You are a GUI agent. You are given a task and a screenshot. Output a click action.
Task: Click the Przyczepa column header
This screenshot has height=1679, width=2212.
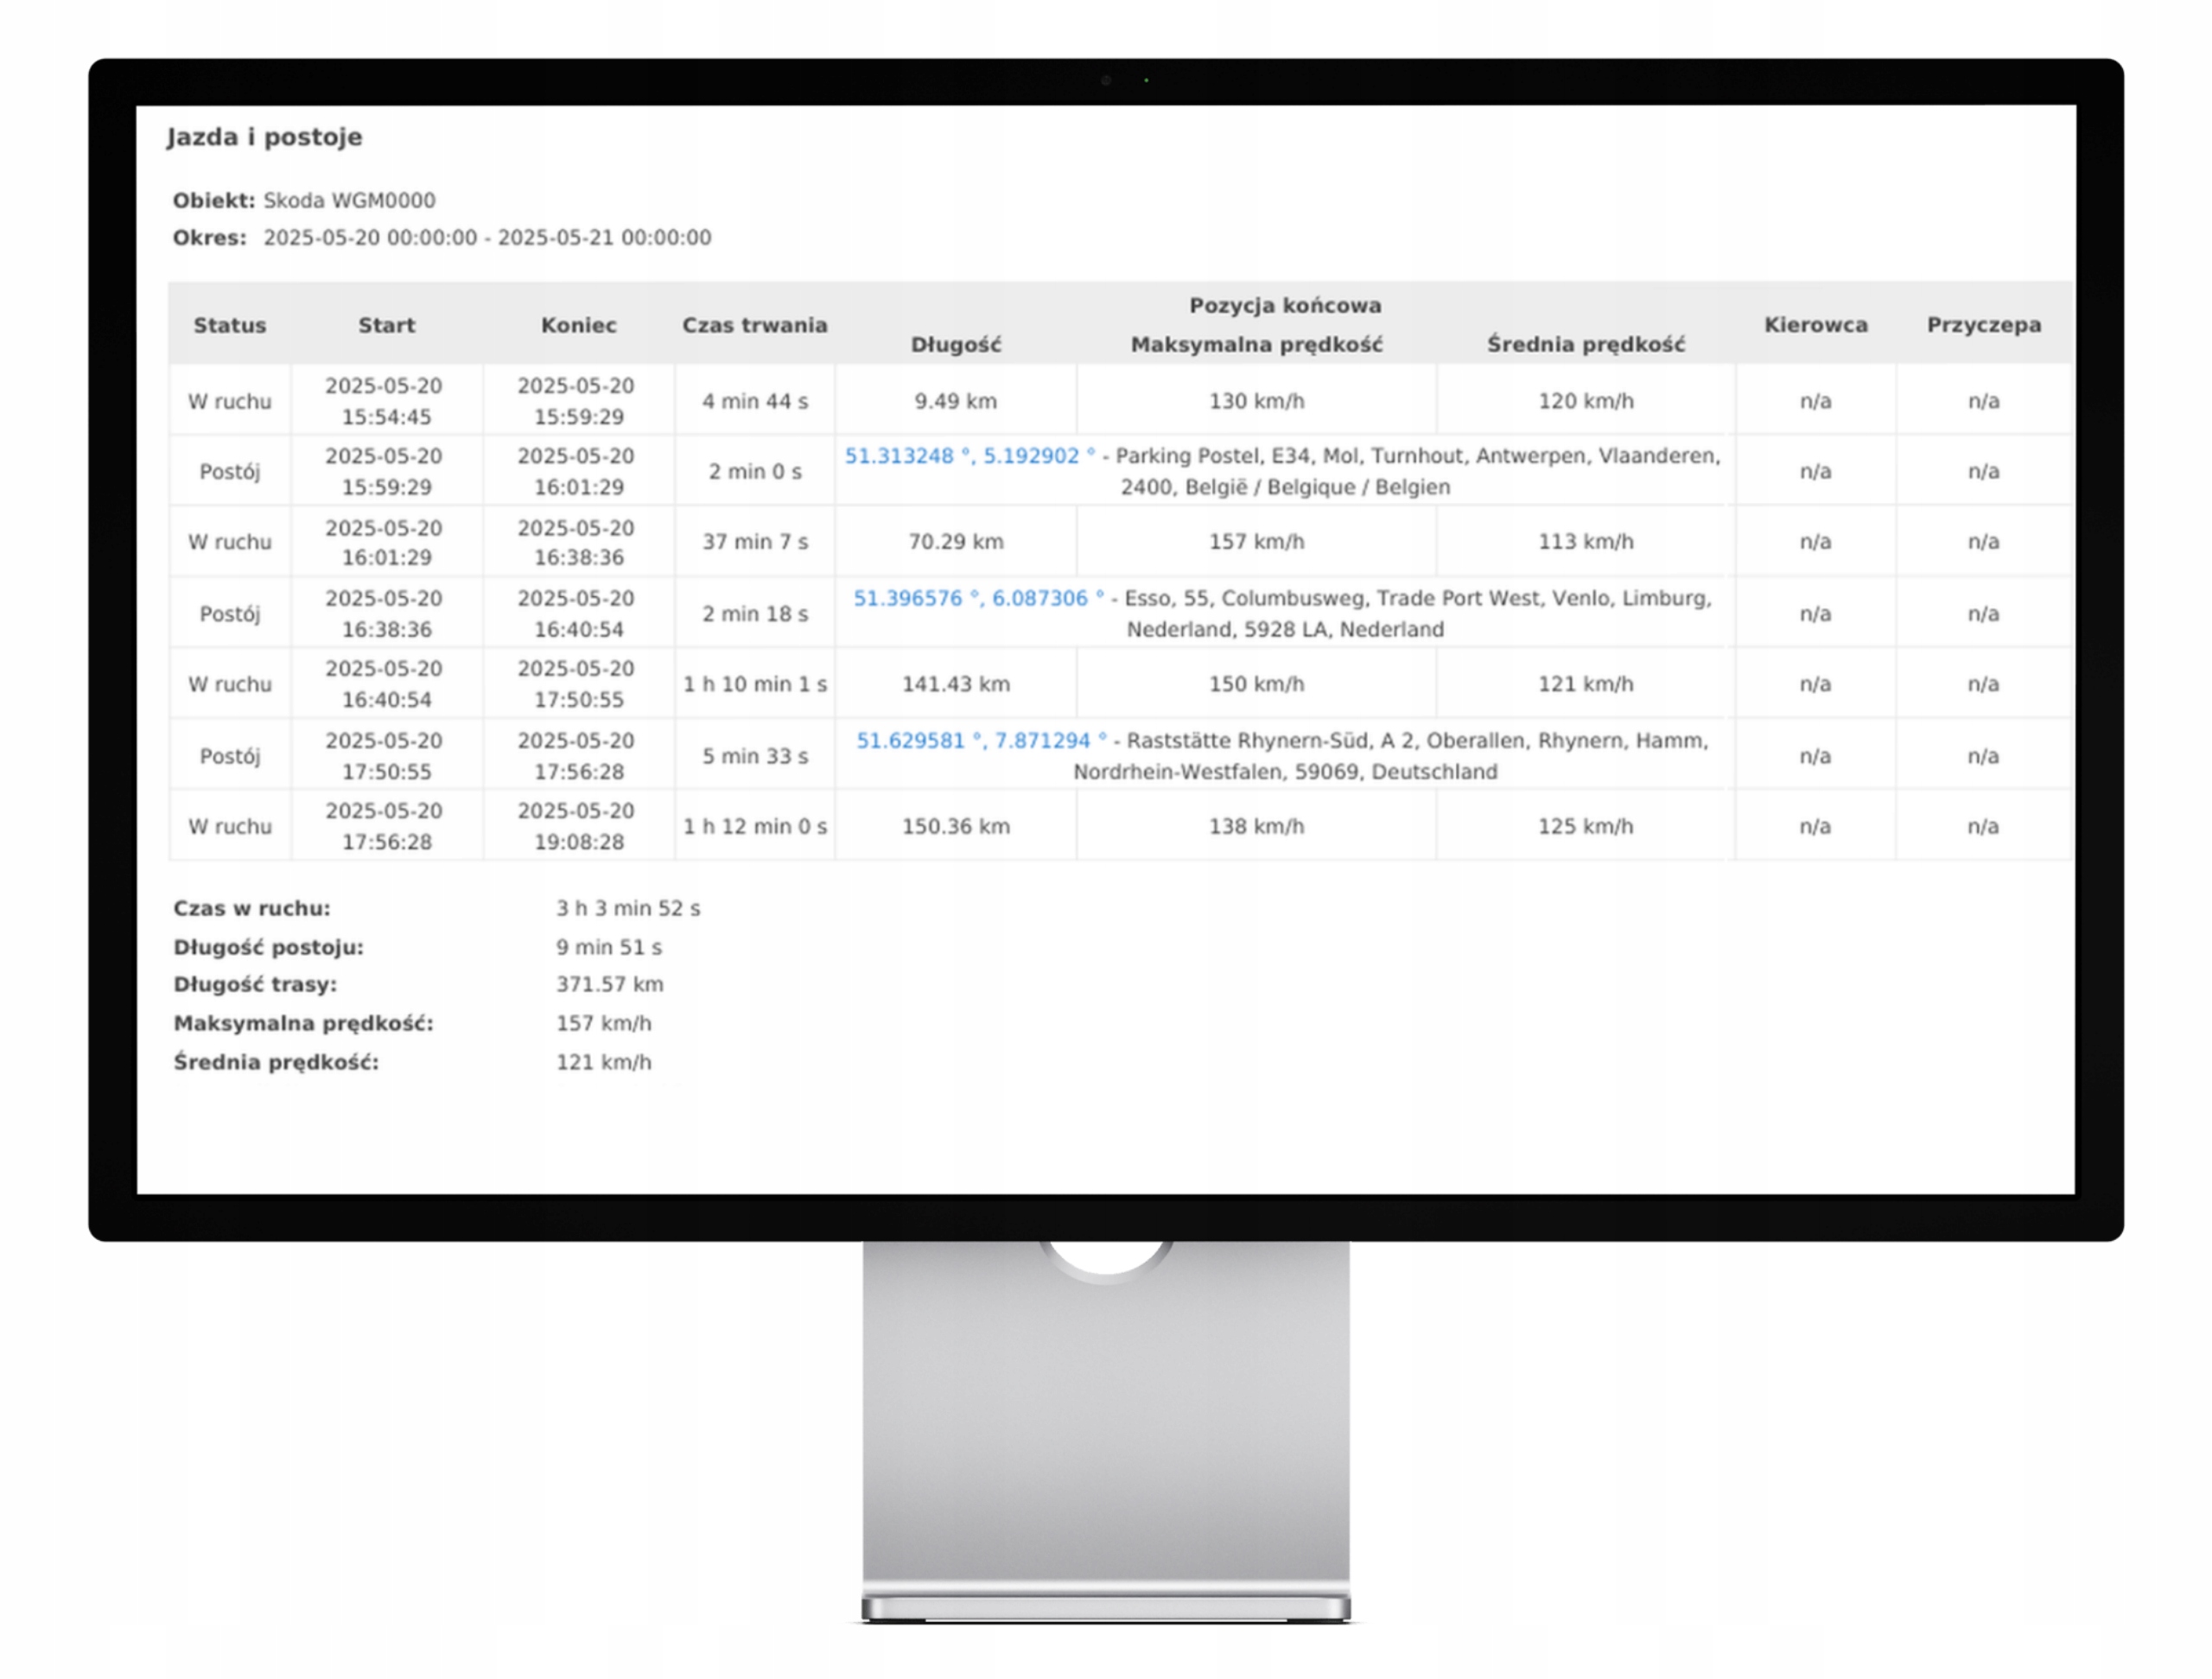point(1983,325)
